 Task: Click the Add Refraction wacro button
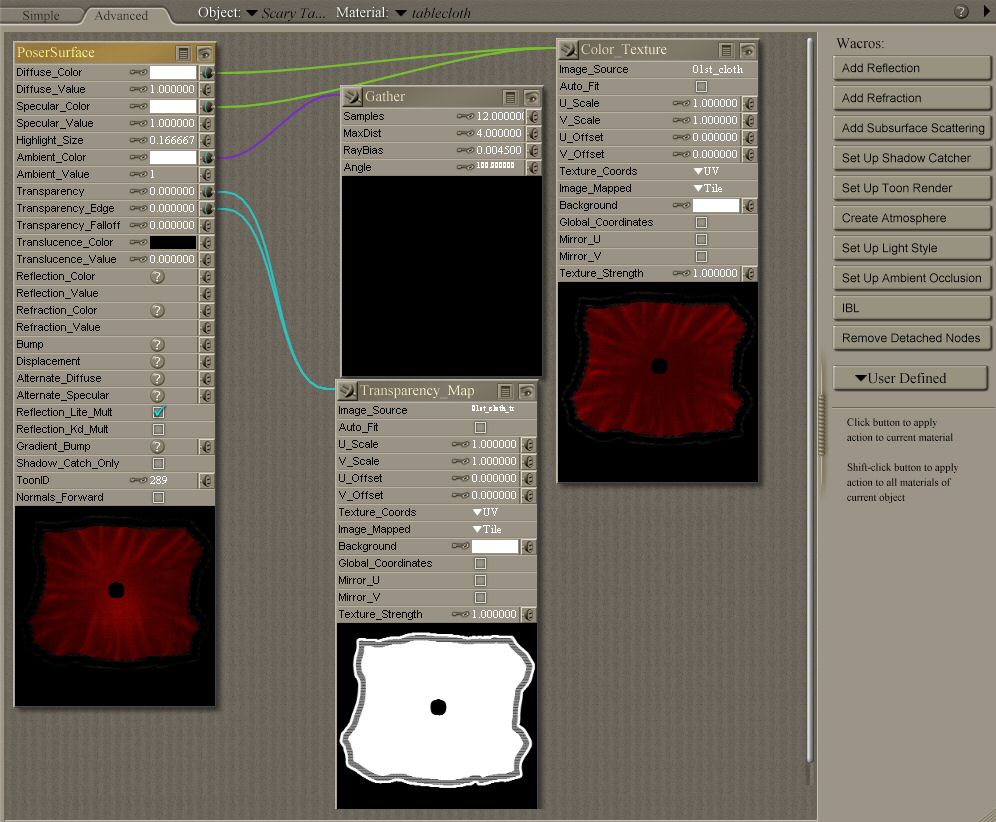pyautogui.click(x=912, y=98)
